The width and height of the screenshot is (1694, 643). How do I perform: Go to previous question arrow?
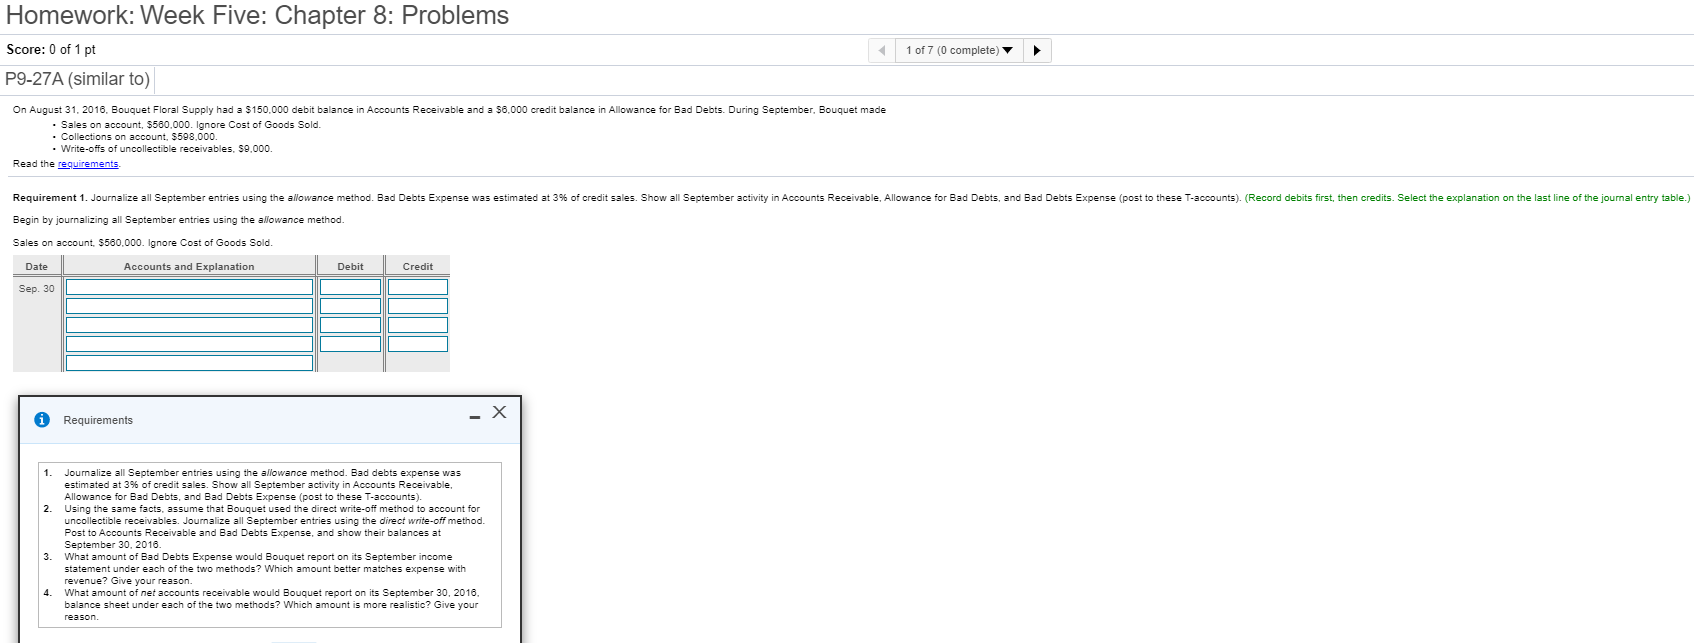pos(881,50)
